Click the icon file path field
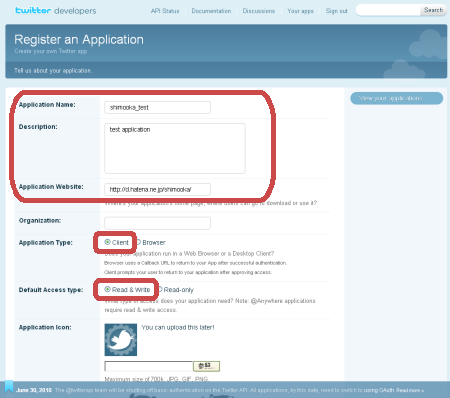 pyautogui.click(x=149, y=366)
